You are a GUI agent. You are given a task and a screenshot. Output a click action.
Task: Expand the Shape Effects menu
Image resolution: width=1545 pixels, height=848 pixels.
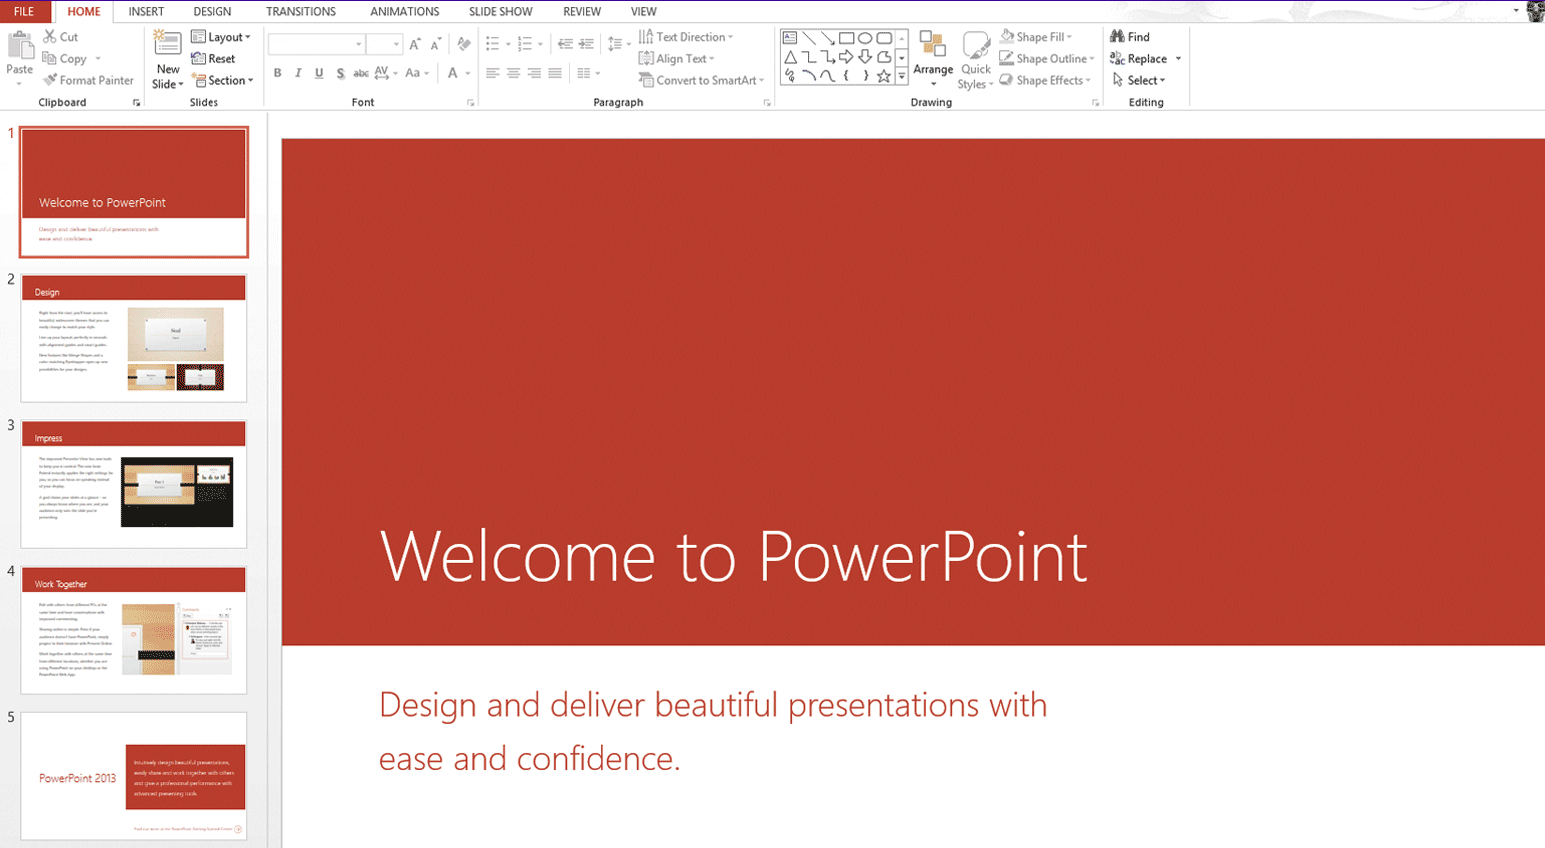click(x=1046, y=80)
